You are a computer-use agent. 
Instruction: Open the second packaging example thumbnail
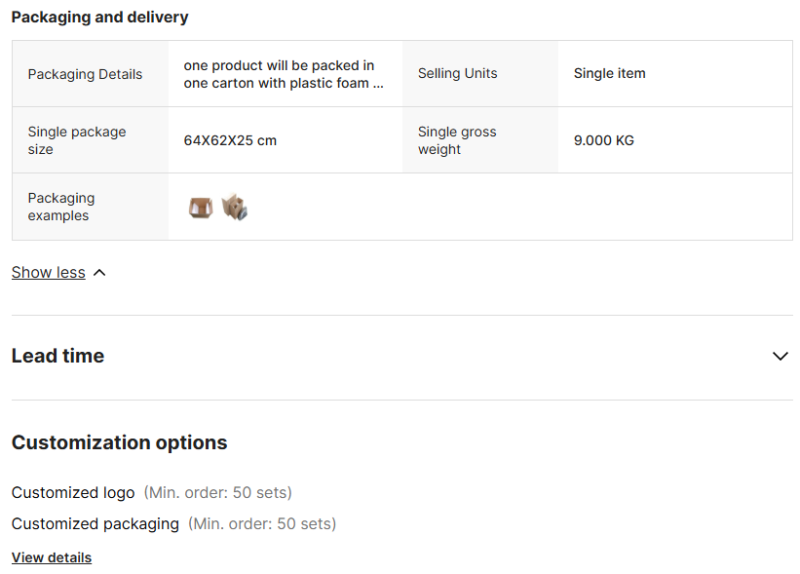click(x=234, y=208)
